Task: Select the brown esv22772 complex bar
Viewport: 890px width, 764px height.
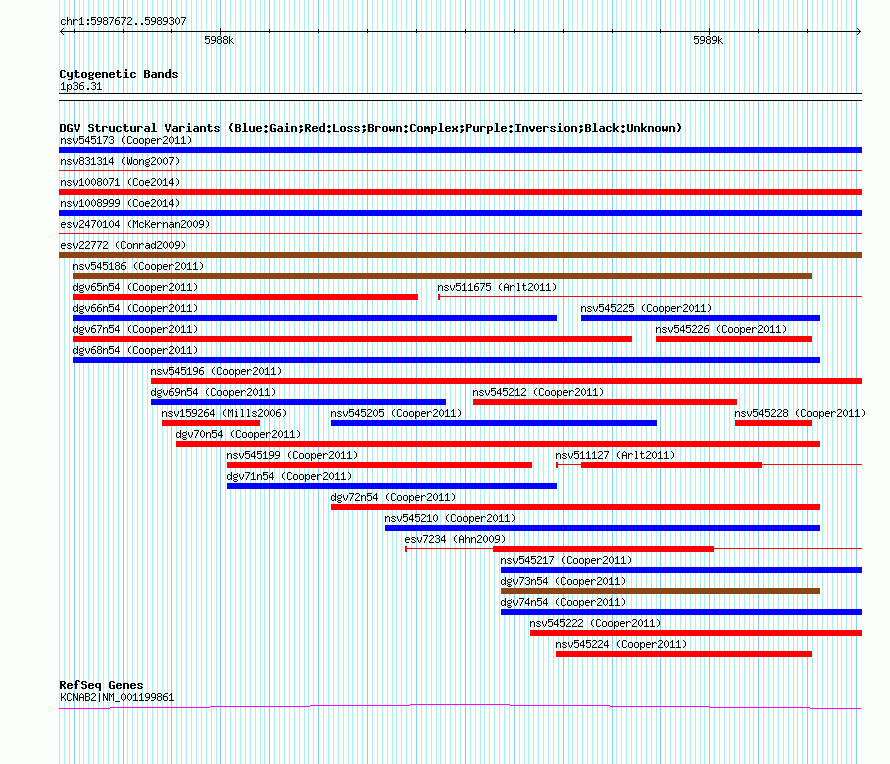Action: 460,255
